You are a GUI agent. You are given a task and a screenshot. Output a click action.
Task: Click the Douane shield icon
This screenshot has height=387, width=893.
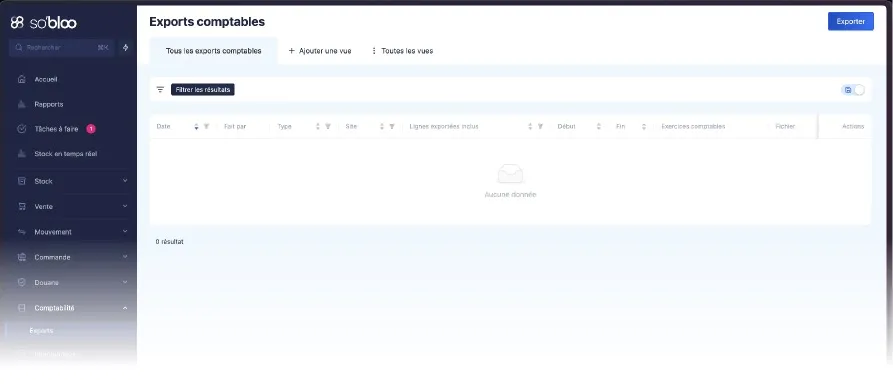(22, 282)
